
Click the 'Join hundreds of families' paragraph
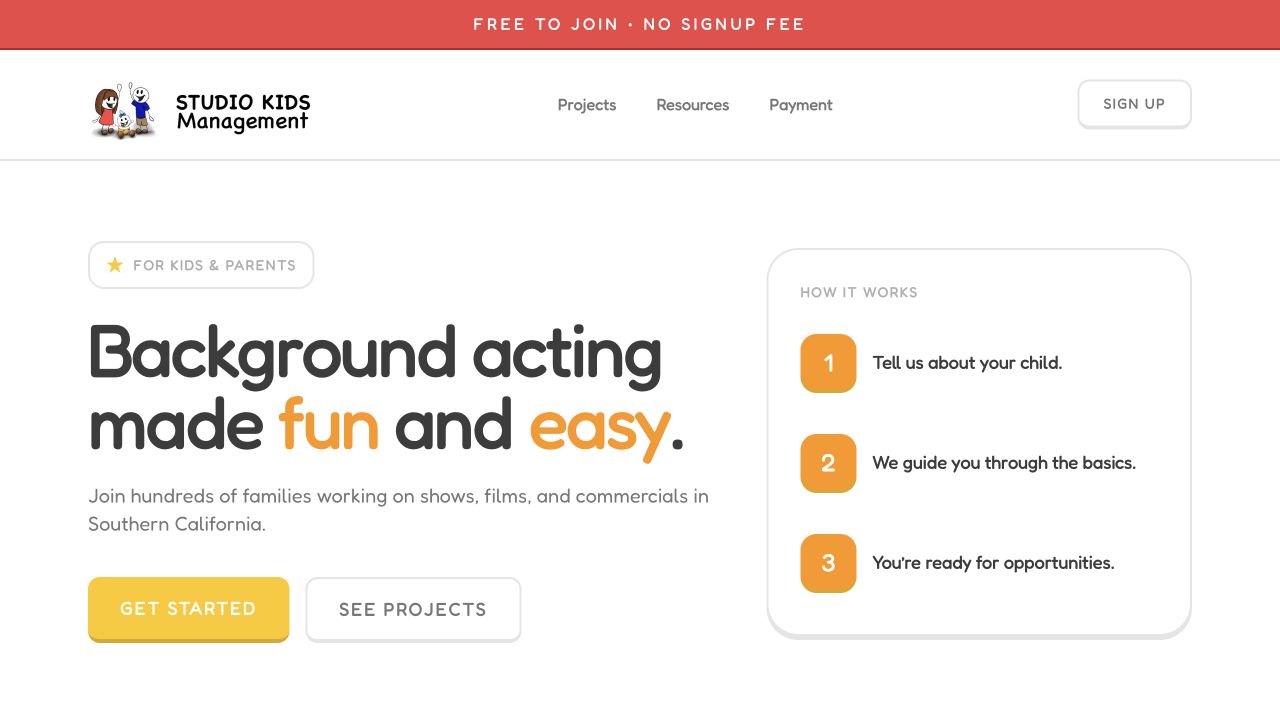[398, 510]
